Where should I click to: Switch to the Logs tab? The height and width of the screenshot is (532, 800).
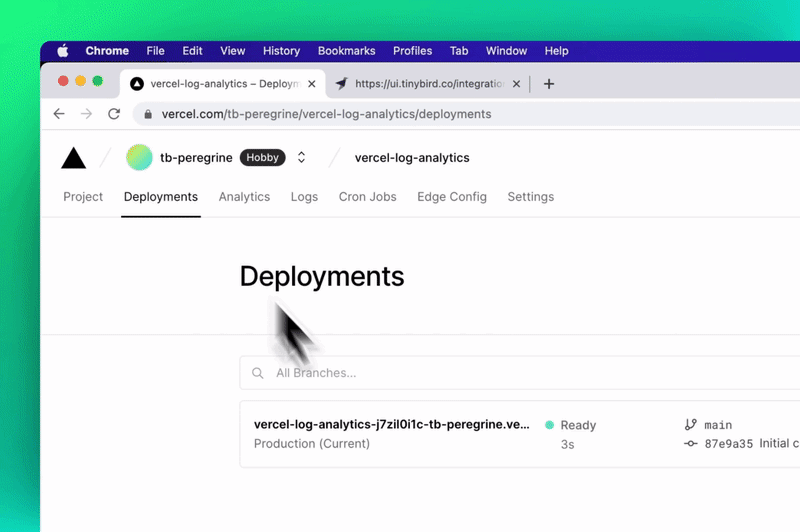[304, 197]
